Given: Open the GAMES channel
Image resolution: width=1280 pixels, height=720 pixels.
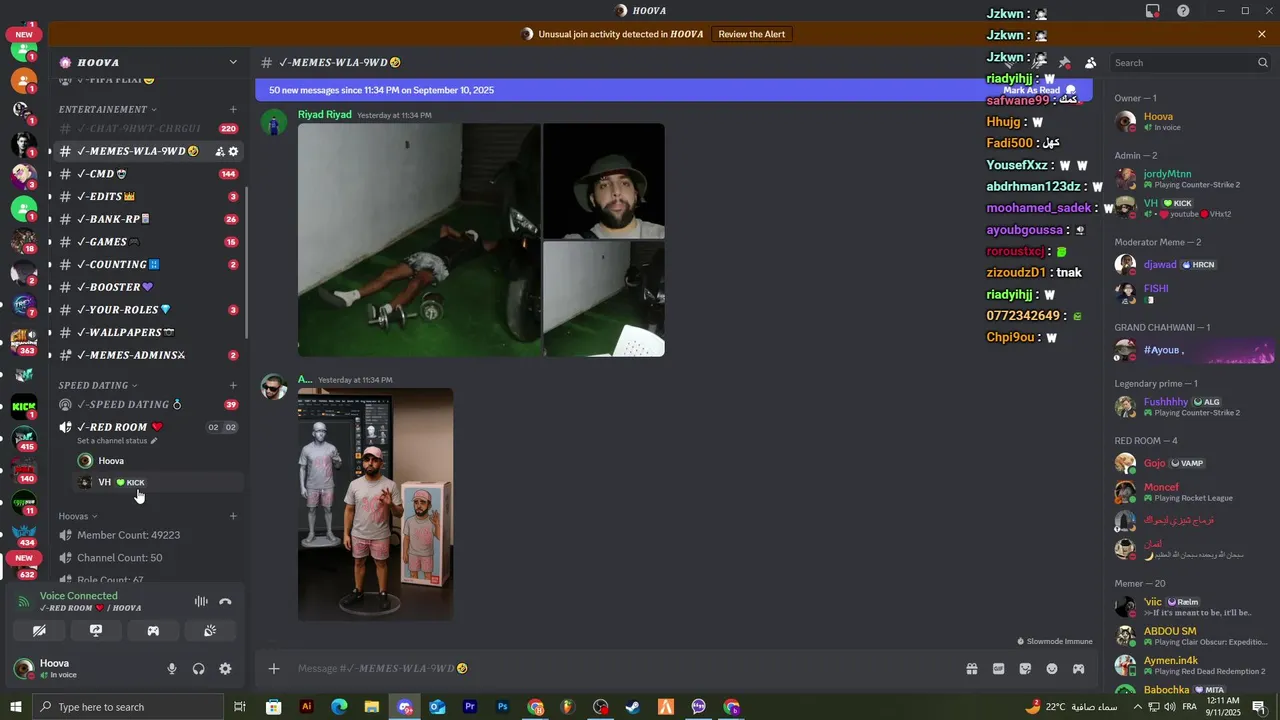Looking at the screenshot, I should [149, 242].
